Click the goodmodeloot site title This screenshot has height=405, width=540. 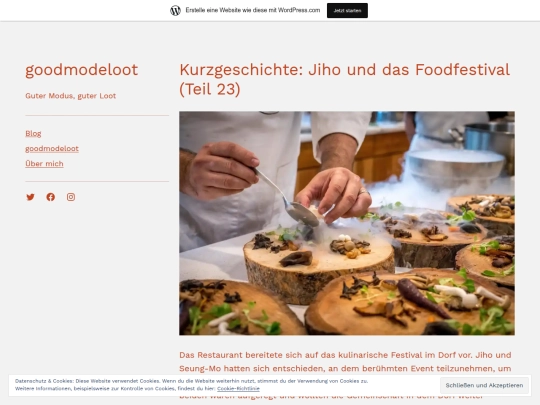point(82,70)
